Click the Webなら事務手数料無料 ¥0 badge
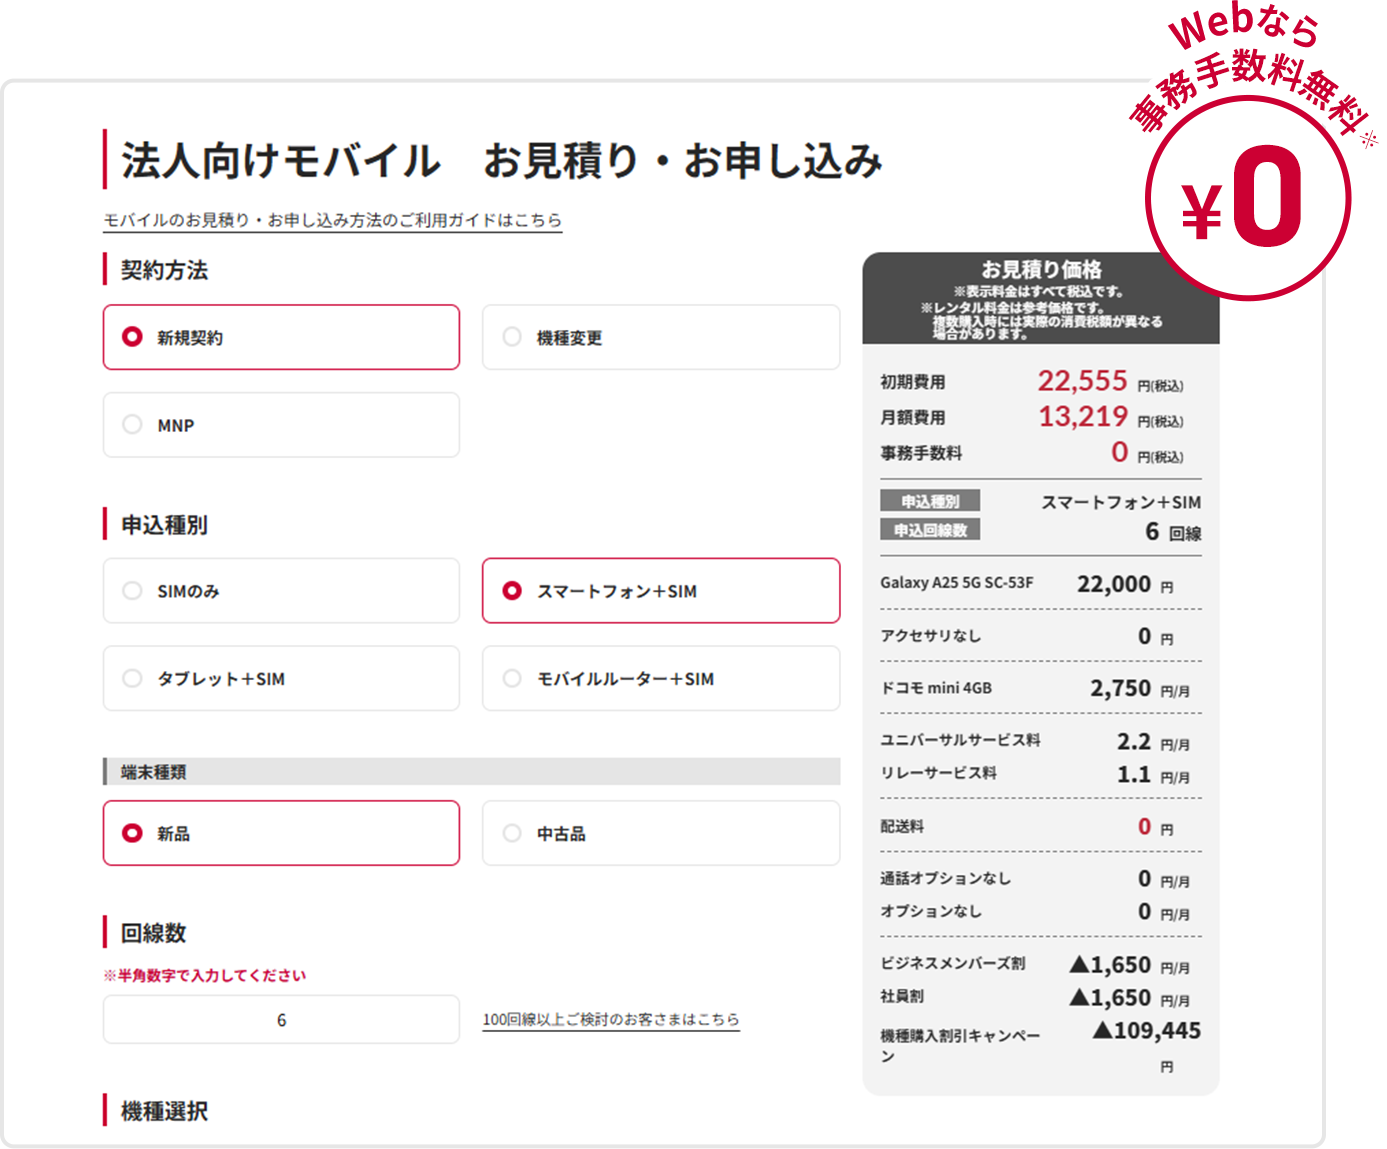 click(x=1249, y=150)
